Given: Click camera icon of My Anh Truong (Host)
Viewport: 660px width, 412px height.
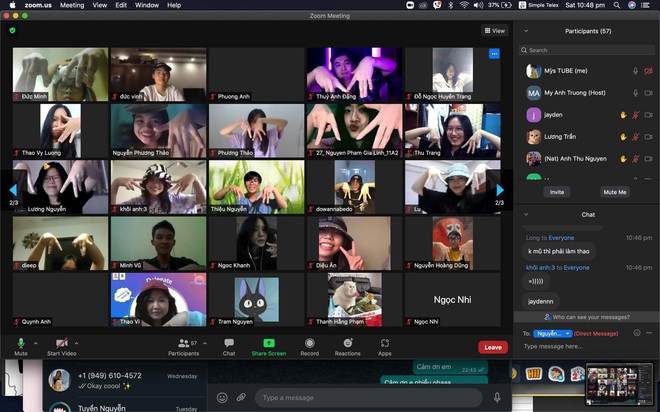Looking at the screenshot, I should pos(648,93).
